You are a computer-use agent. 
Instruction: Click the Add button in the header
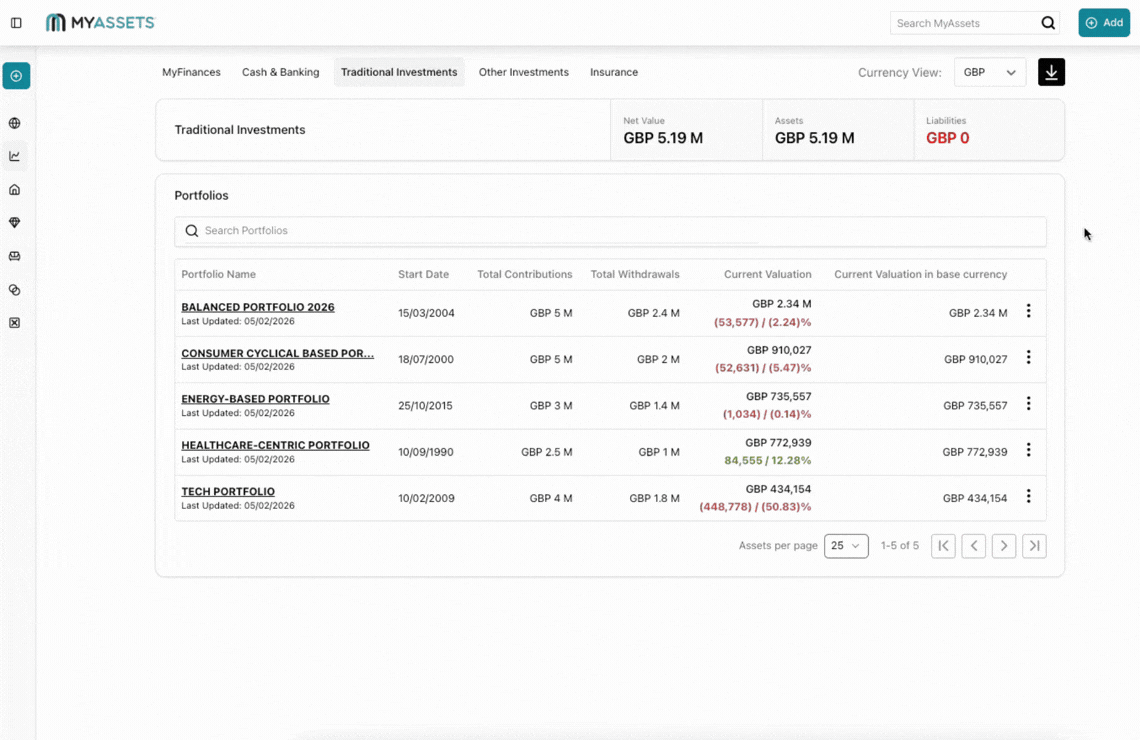(x=1103, y=22)
